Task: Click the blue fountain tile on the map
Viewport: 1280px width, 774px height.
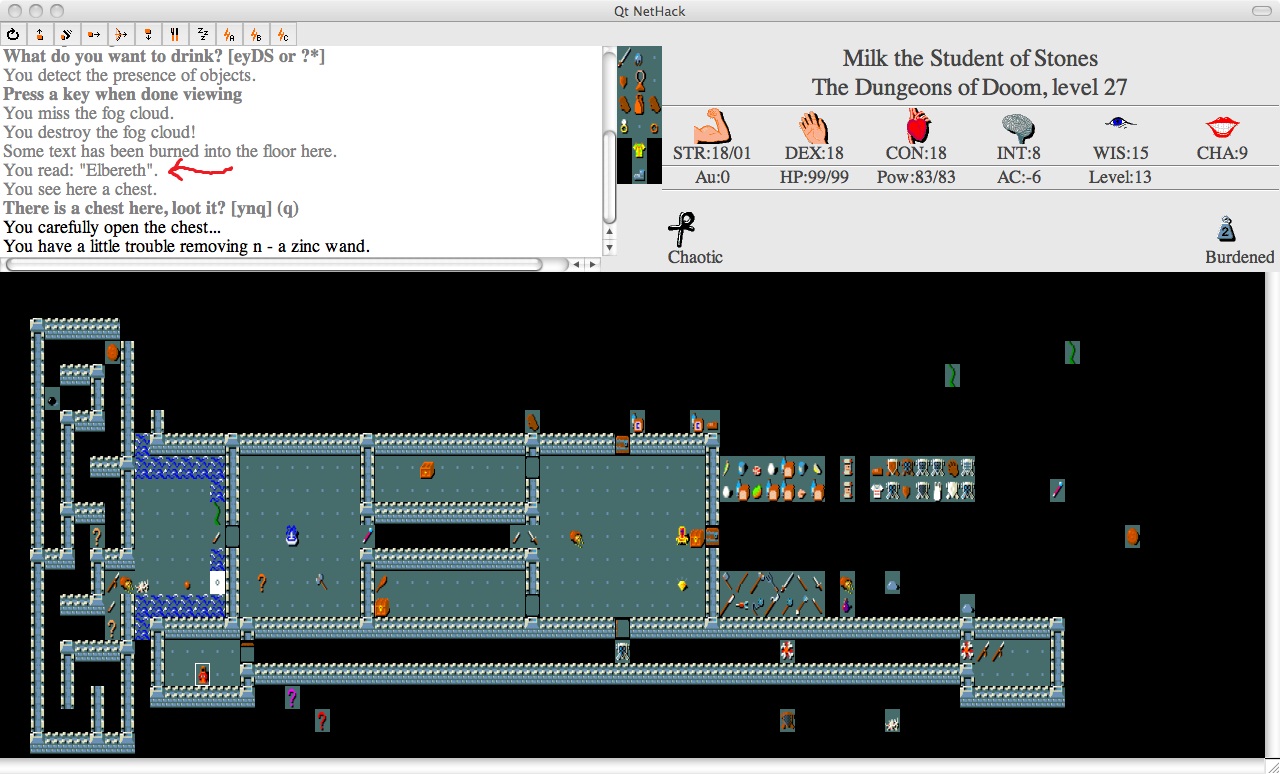Action: click(291, 536)
